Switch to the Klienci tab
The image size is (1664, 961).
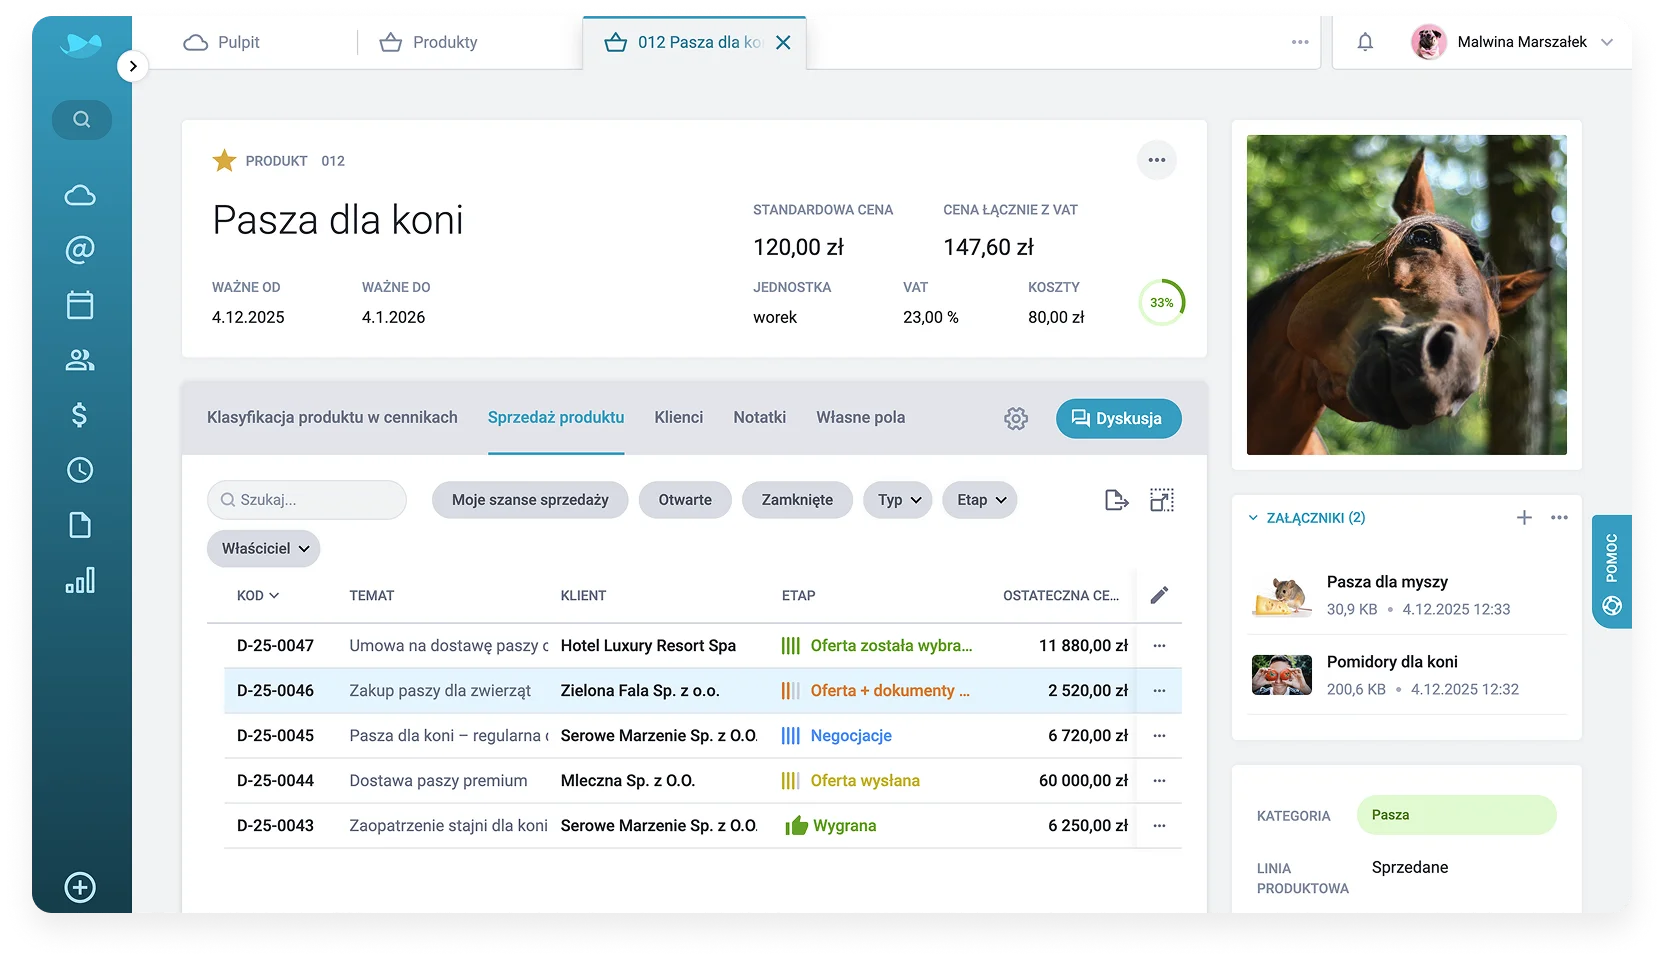(x=678, y=418)
